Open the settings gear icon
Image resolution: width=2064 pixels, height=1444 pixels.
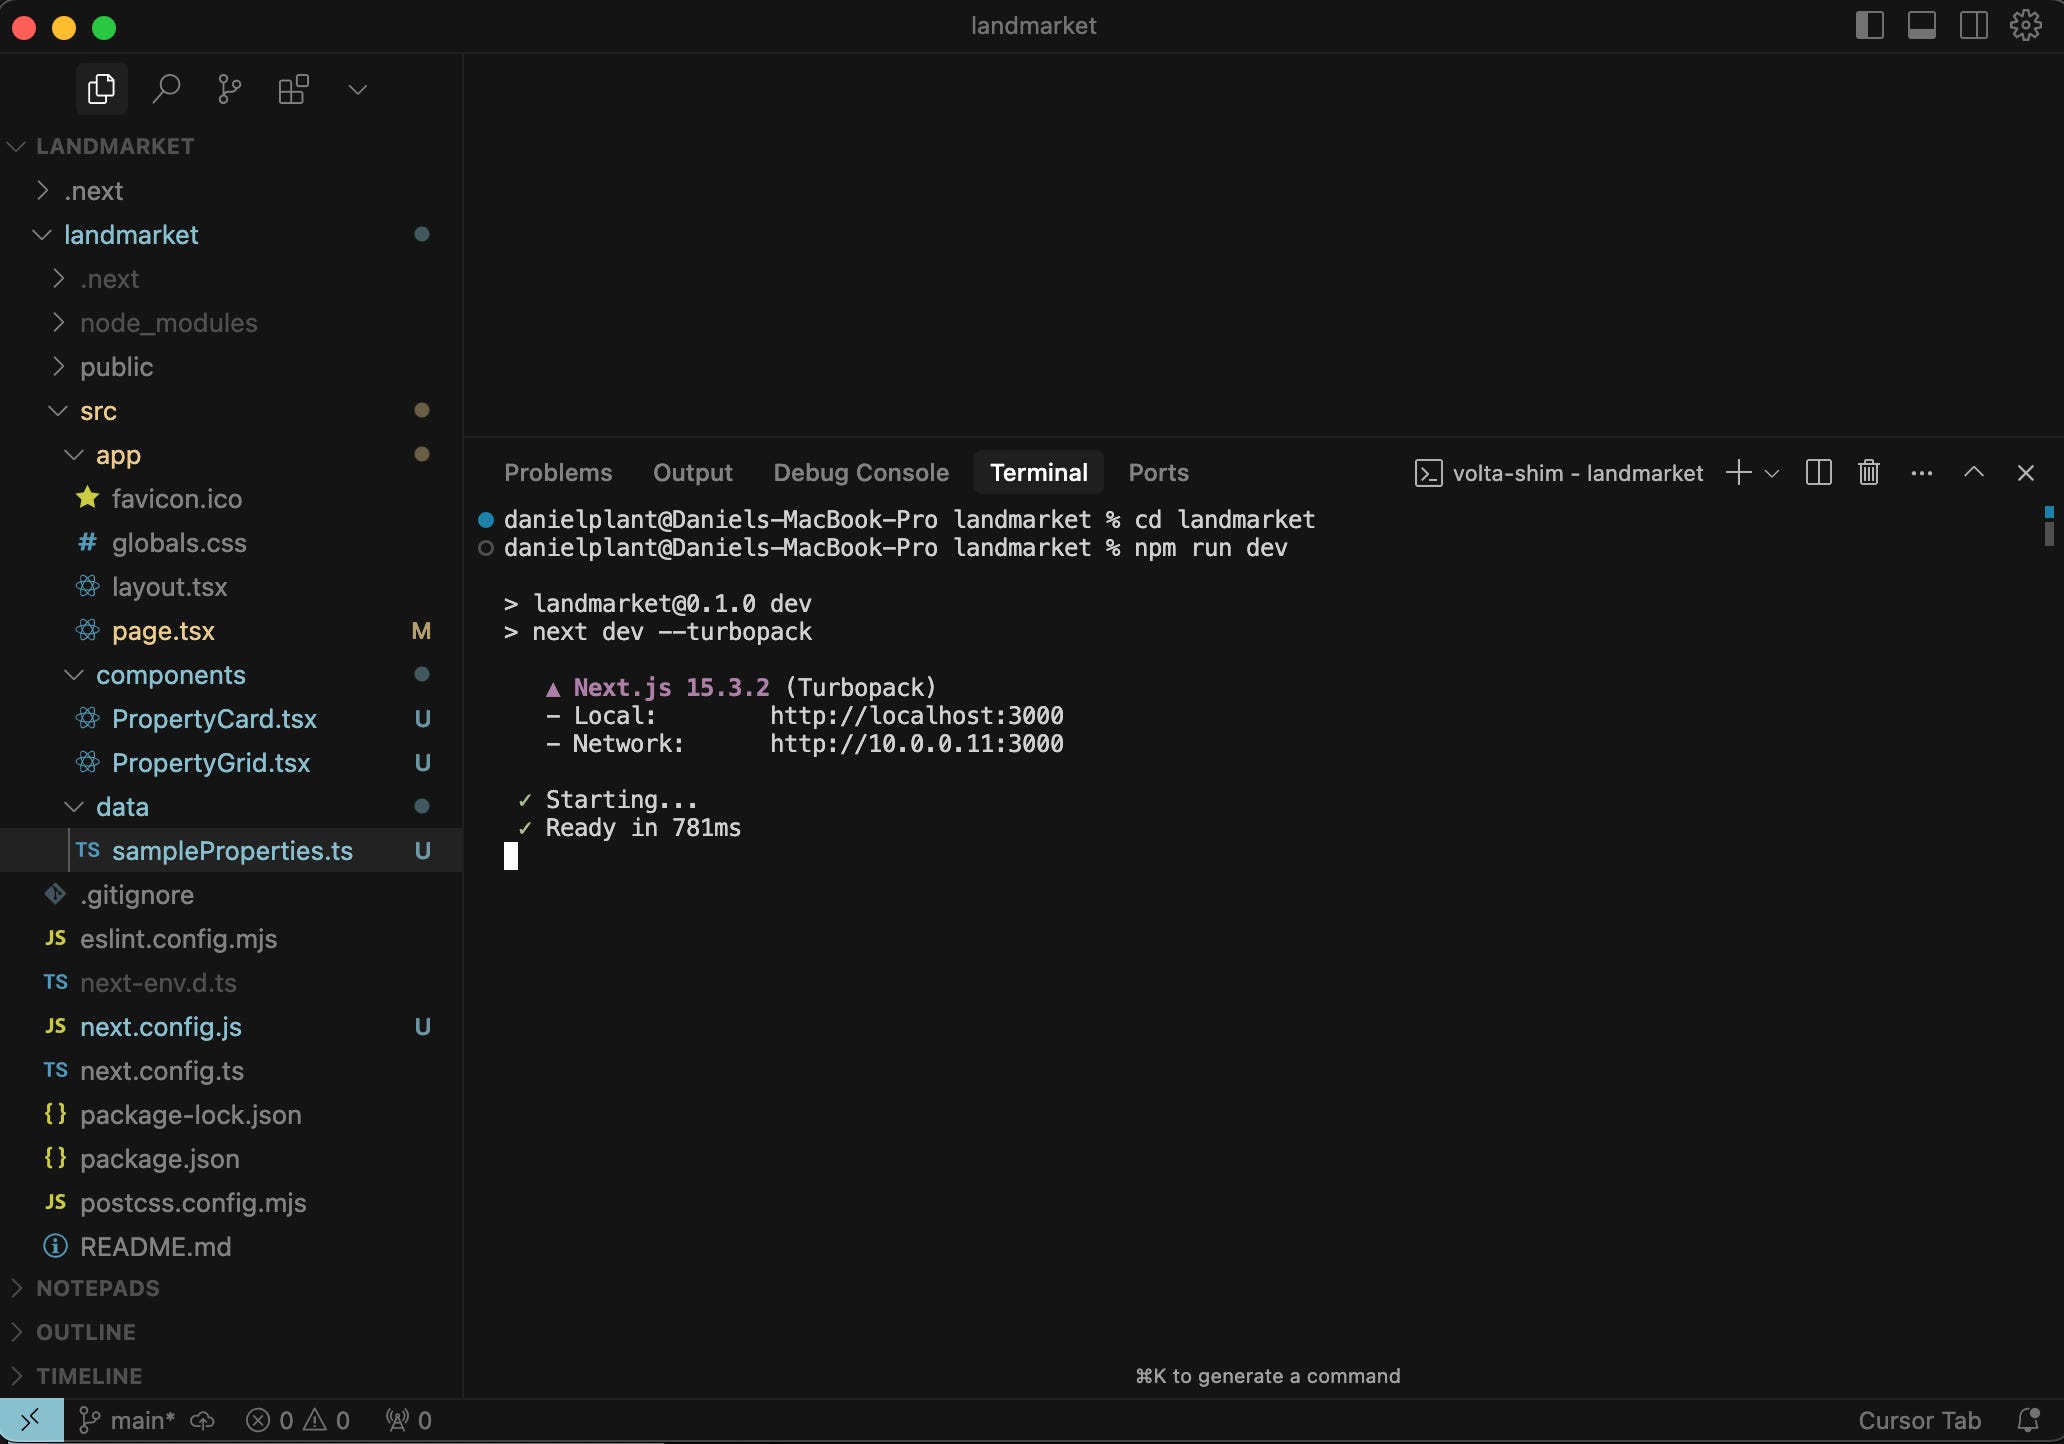(2026, 26)
